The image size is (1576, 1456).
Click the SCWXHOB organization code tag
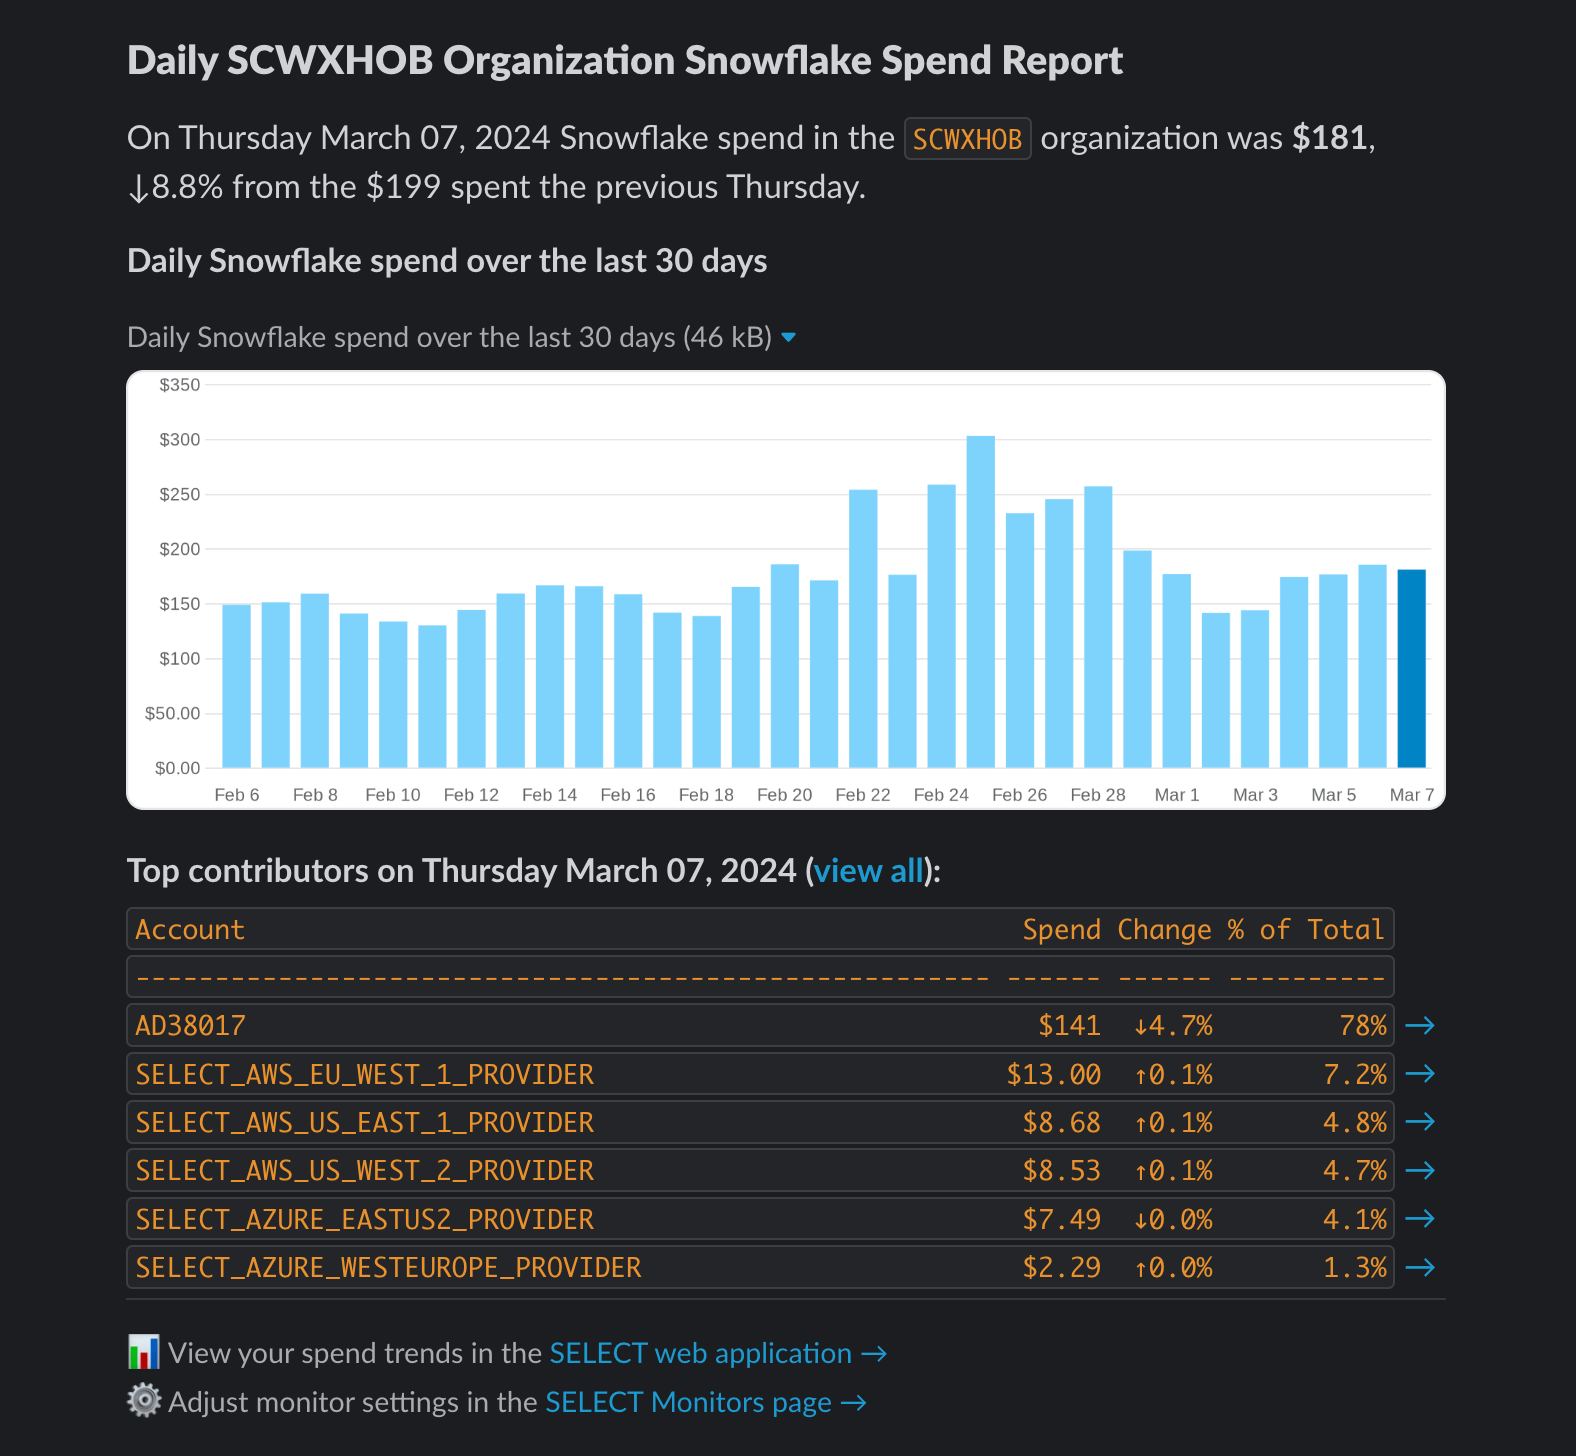point(967,138)
